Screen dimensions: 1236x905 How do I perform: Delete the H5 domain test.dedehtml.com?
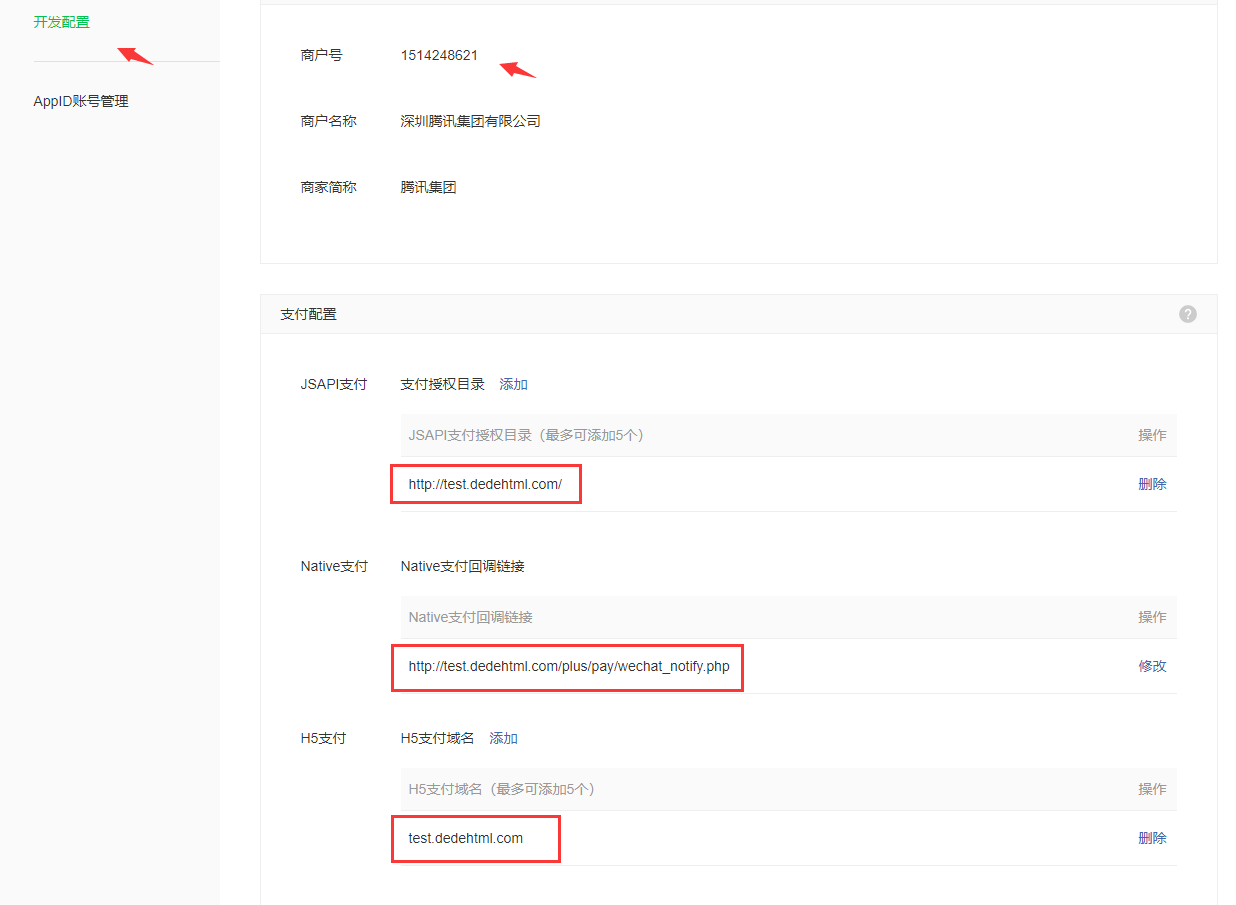click(1152, 838)
